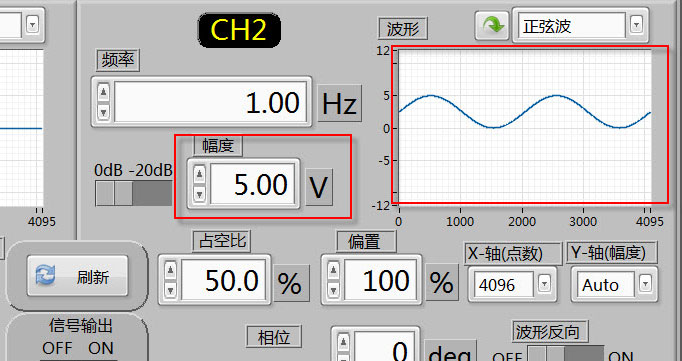This screenshot has width=682, height=361.
Task: Increment the 相位 phase value
Action: pos(344,341)
